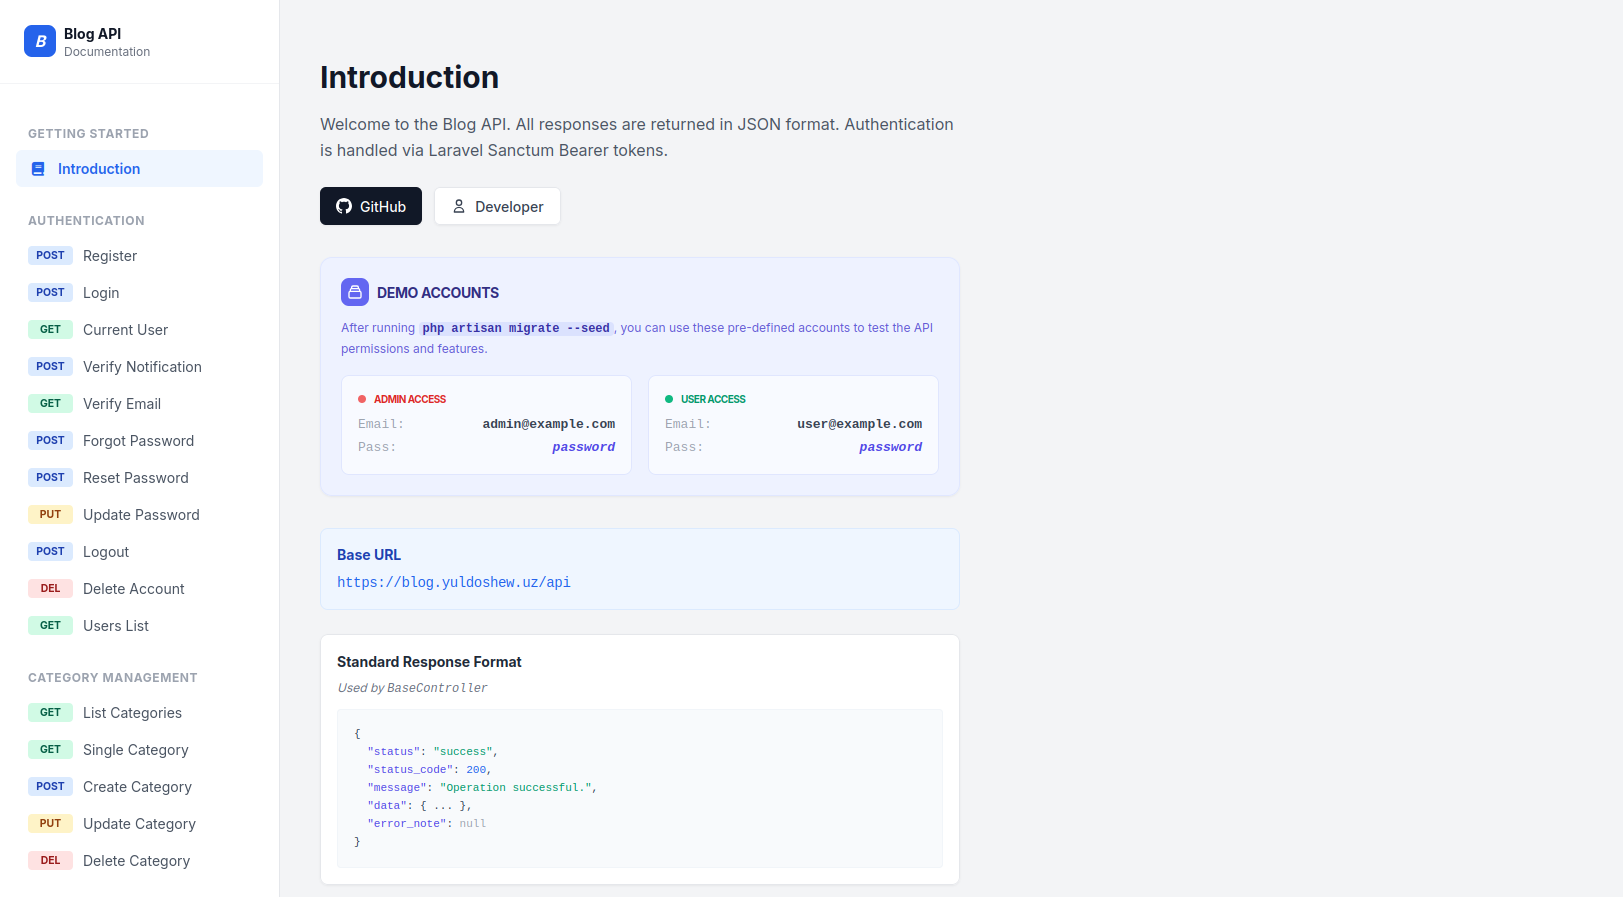Click the Base URL link

(453, 582)
